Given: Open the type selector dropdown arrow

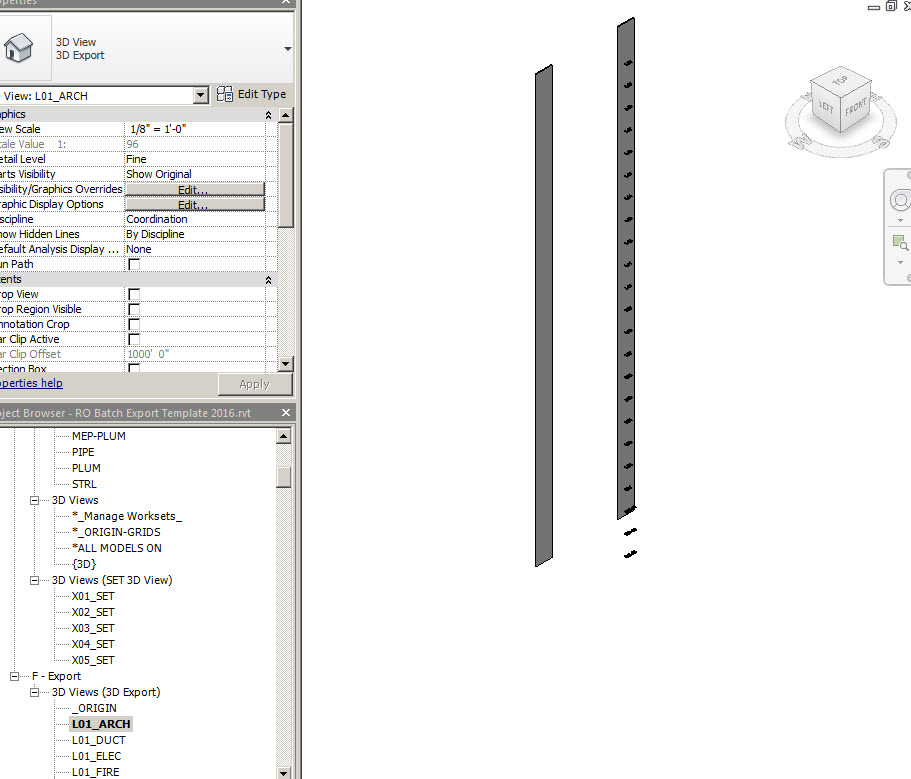Looking at the screenshot, I should tap(288, 49).
